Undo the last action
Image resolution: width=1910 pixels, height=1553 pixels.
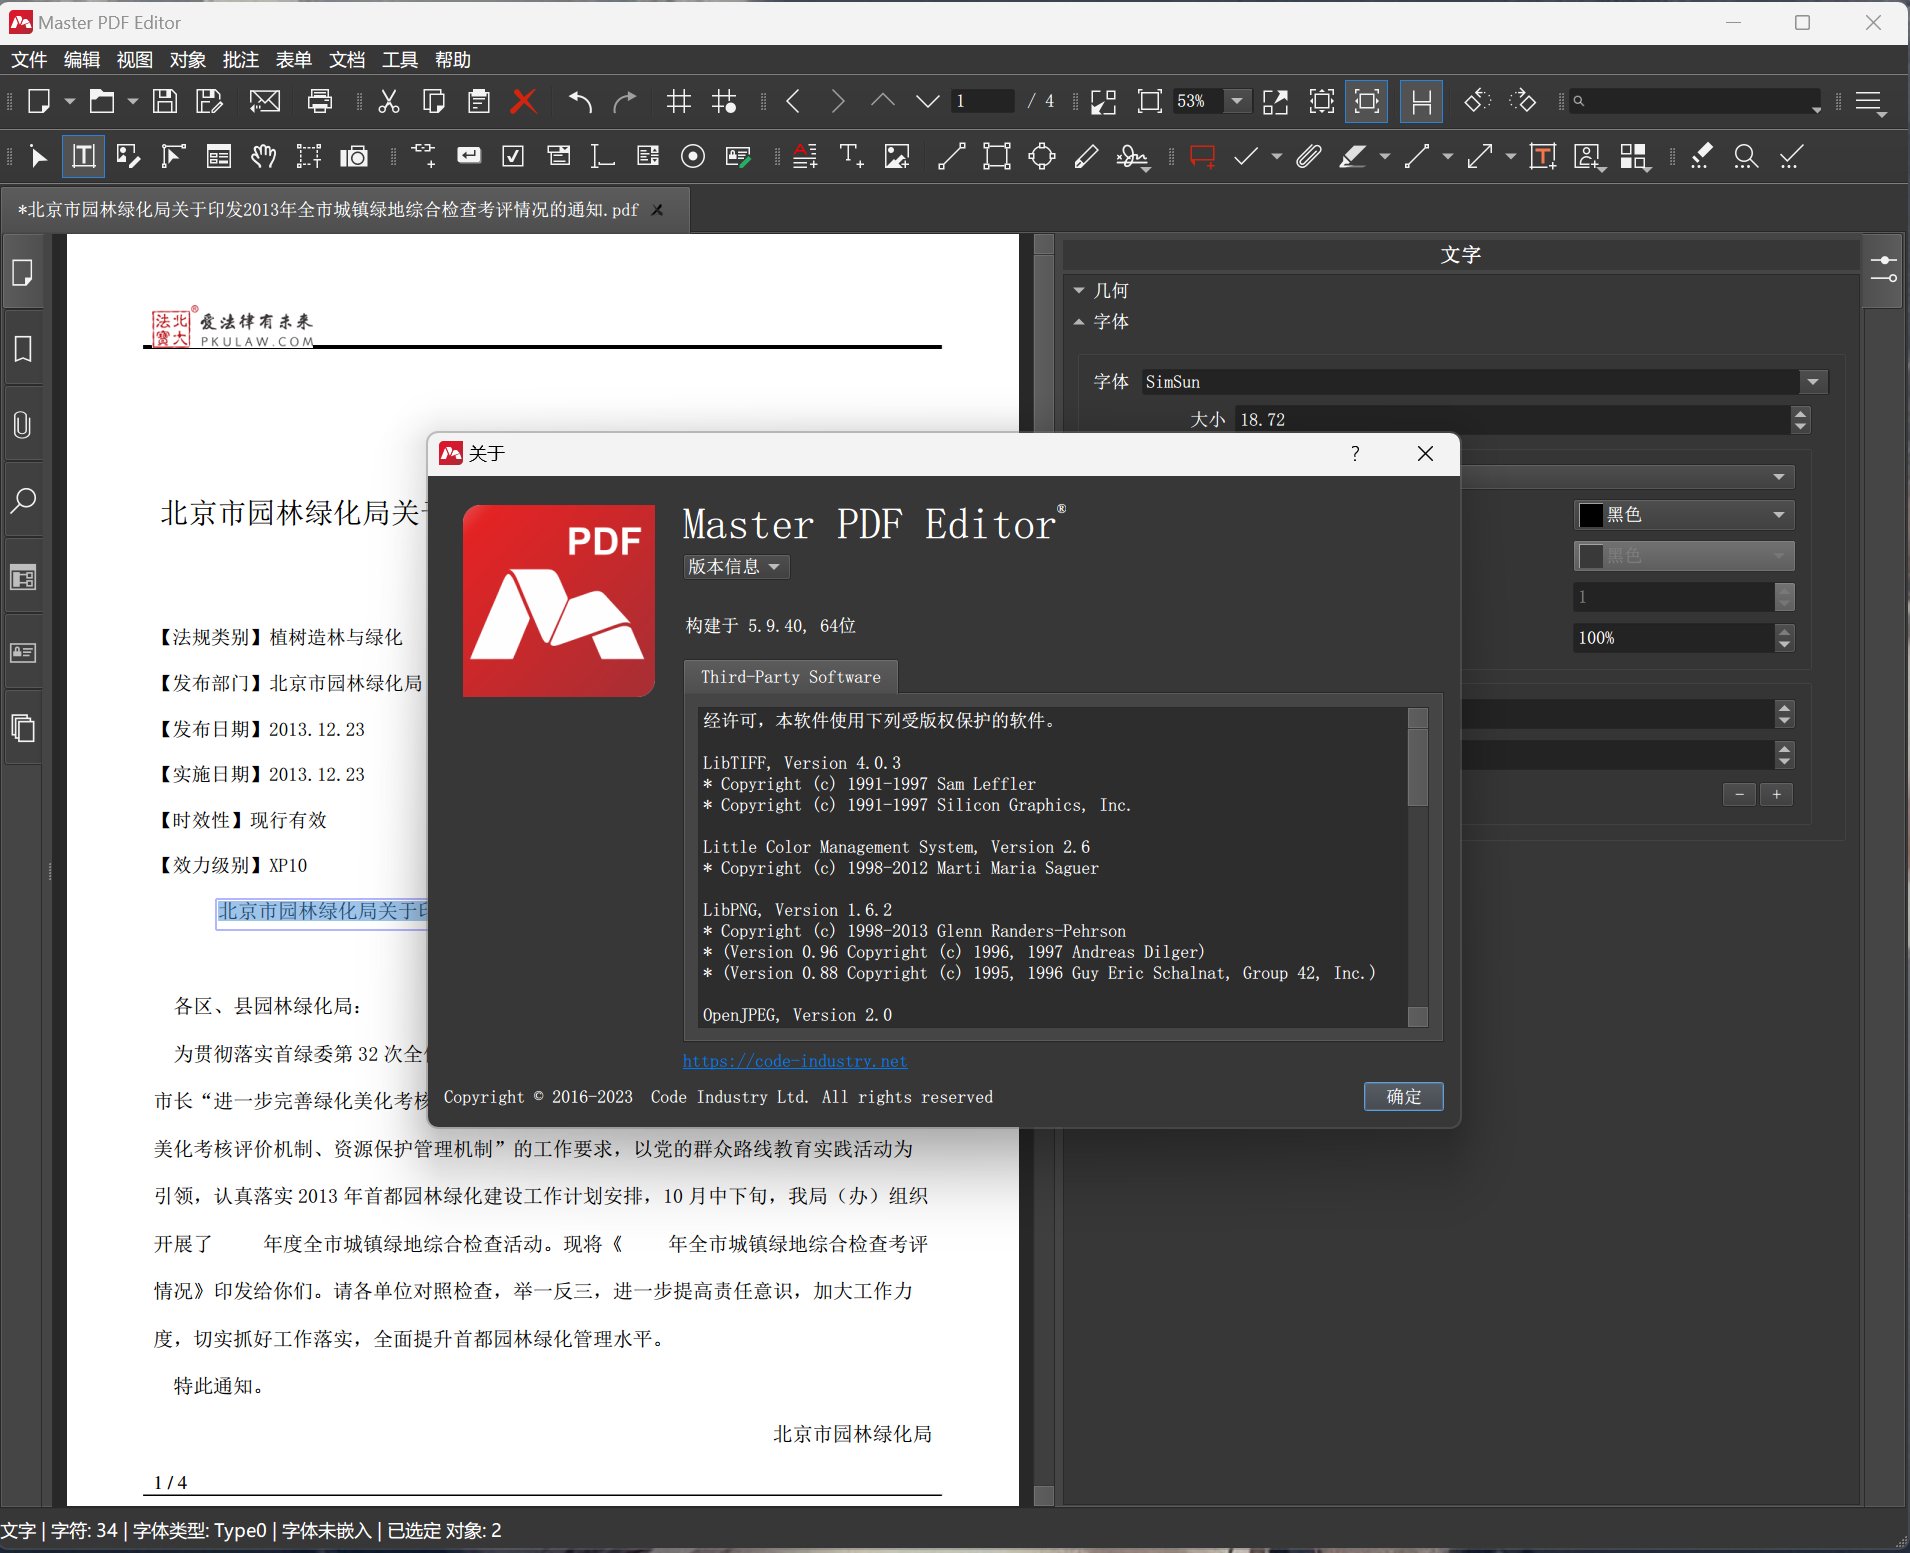[x=580, y=101]
